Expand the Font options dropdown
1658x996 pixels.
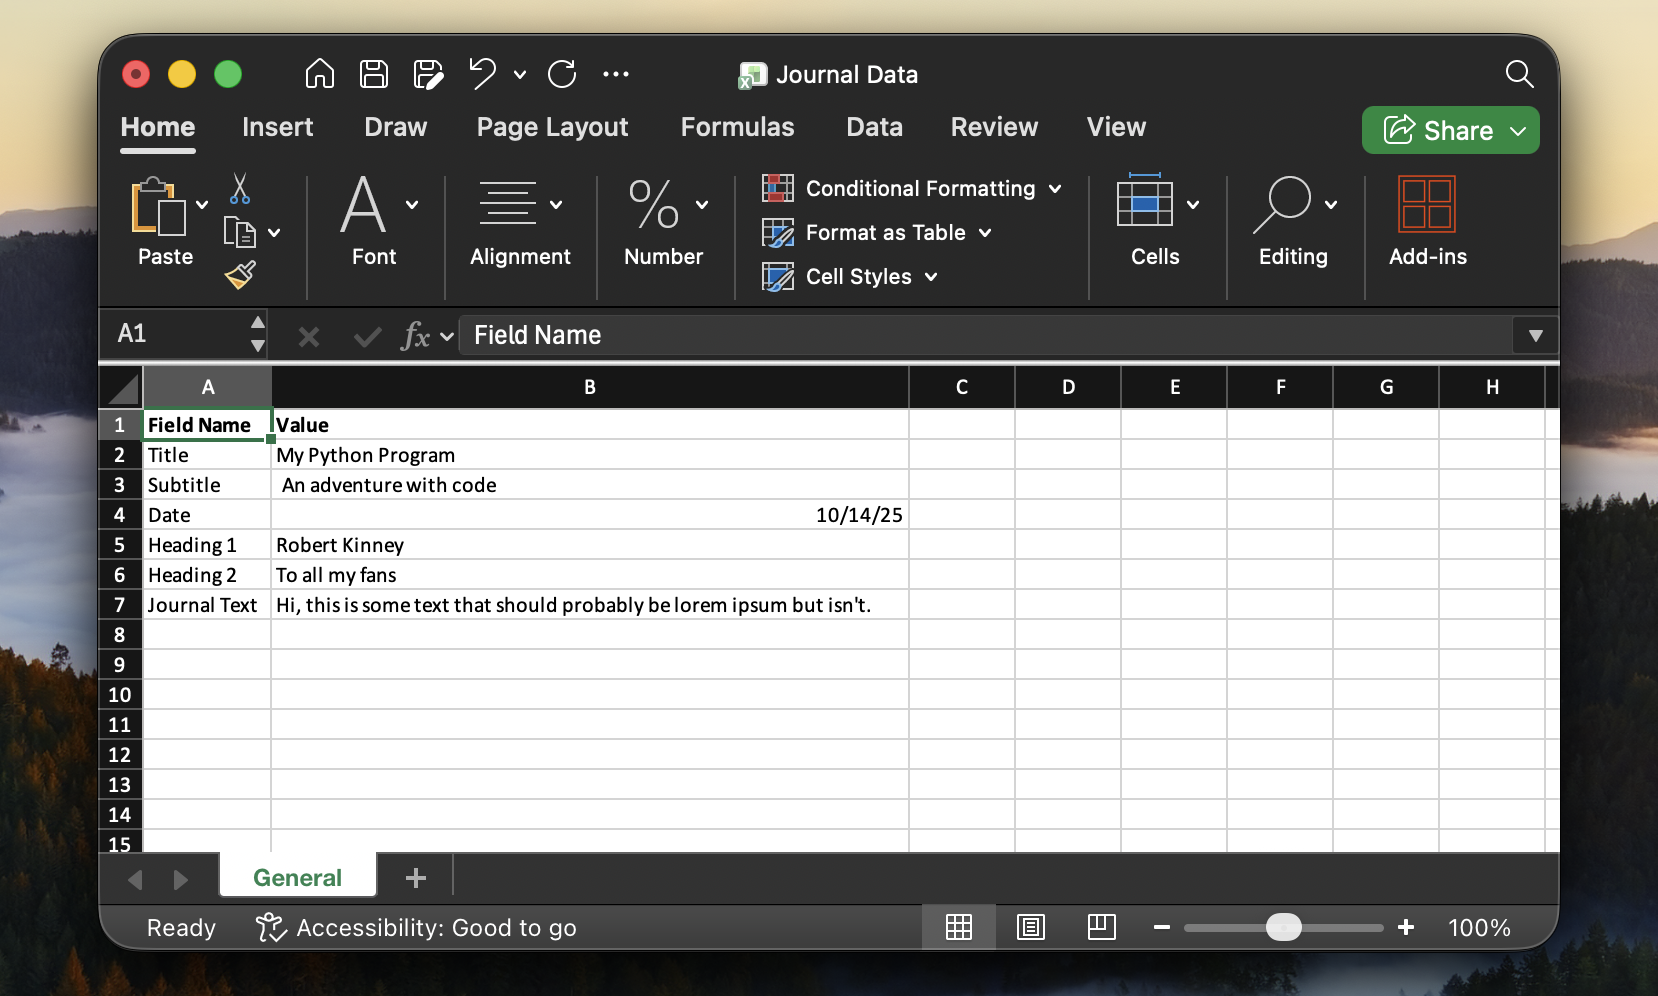(412, 205)
